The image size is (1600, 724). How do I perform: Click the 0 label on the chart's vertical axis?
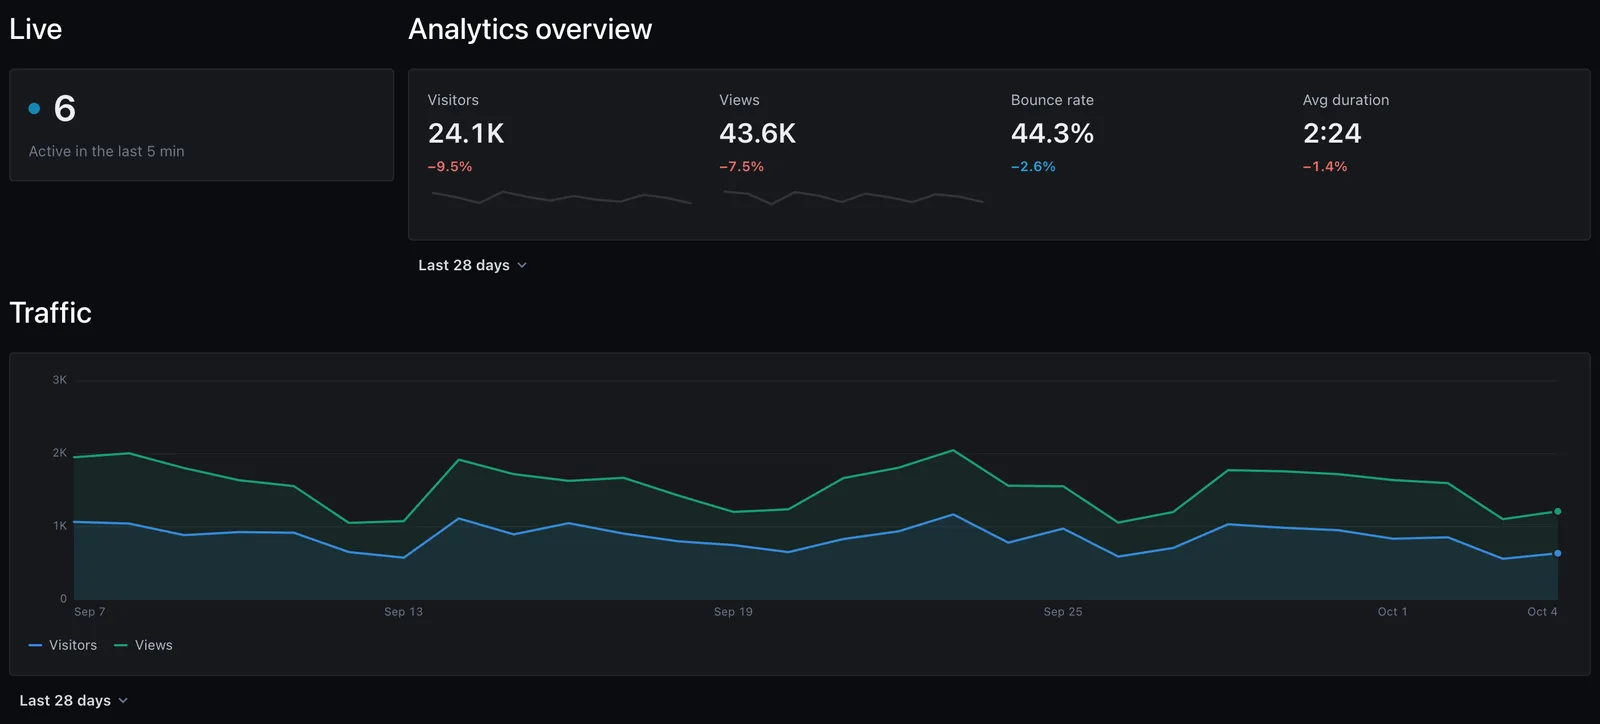63,599
